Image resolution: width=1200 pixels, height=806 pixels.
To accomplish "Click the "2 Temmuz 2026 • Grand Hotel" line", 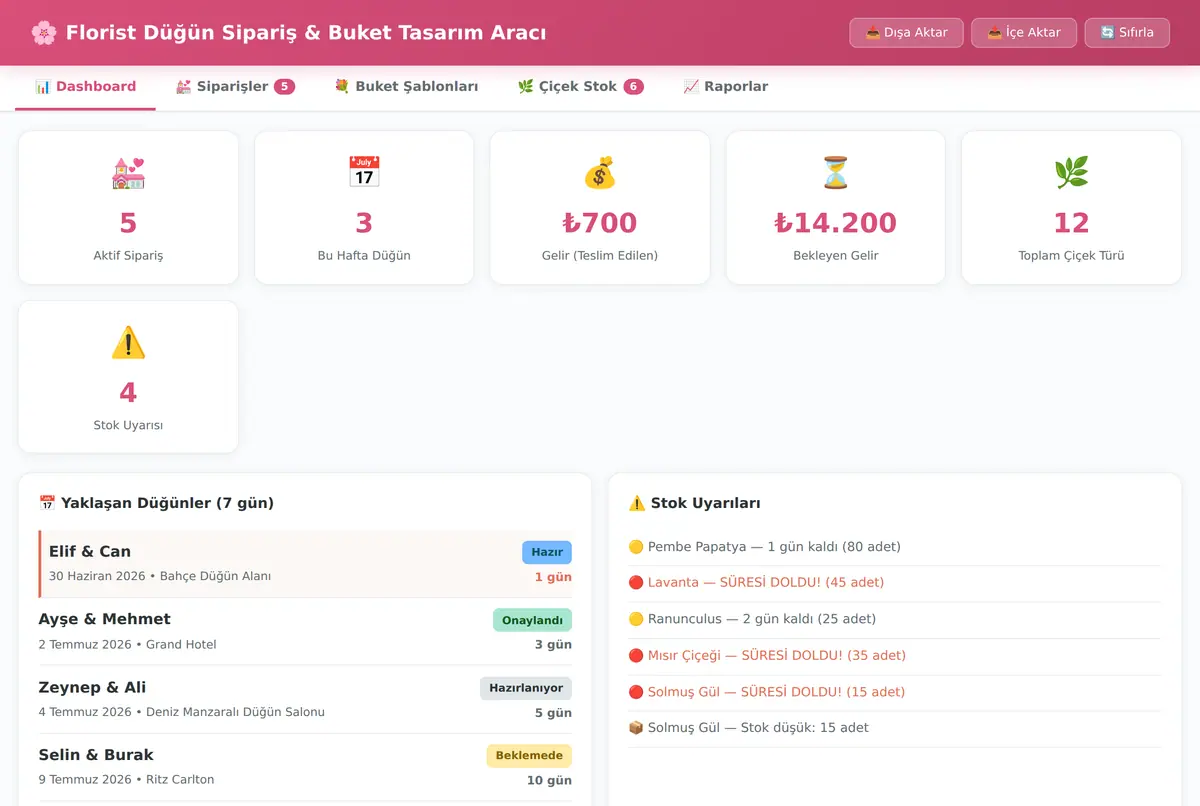I will pos(128,645).
